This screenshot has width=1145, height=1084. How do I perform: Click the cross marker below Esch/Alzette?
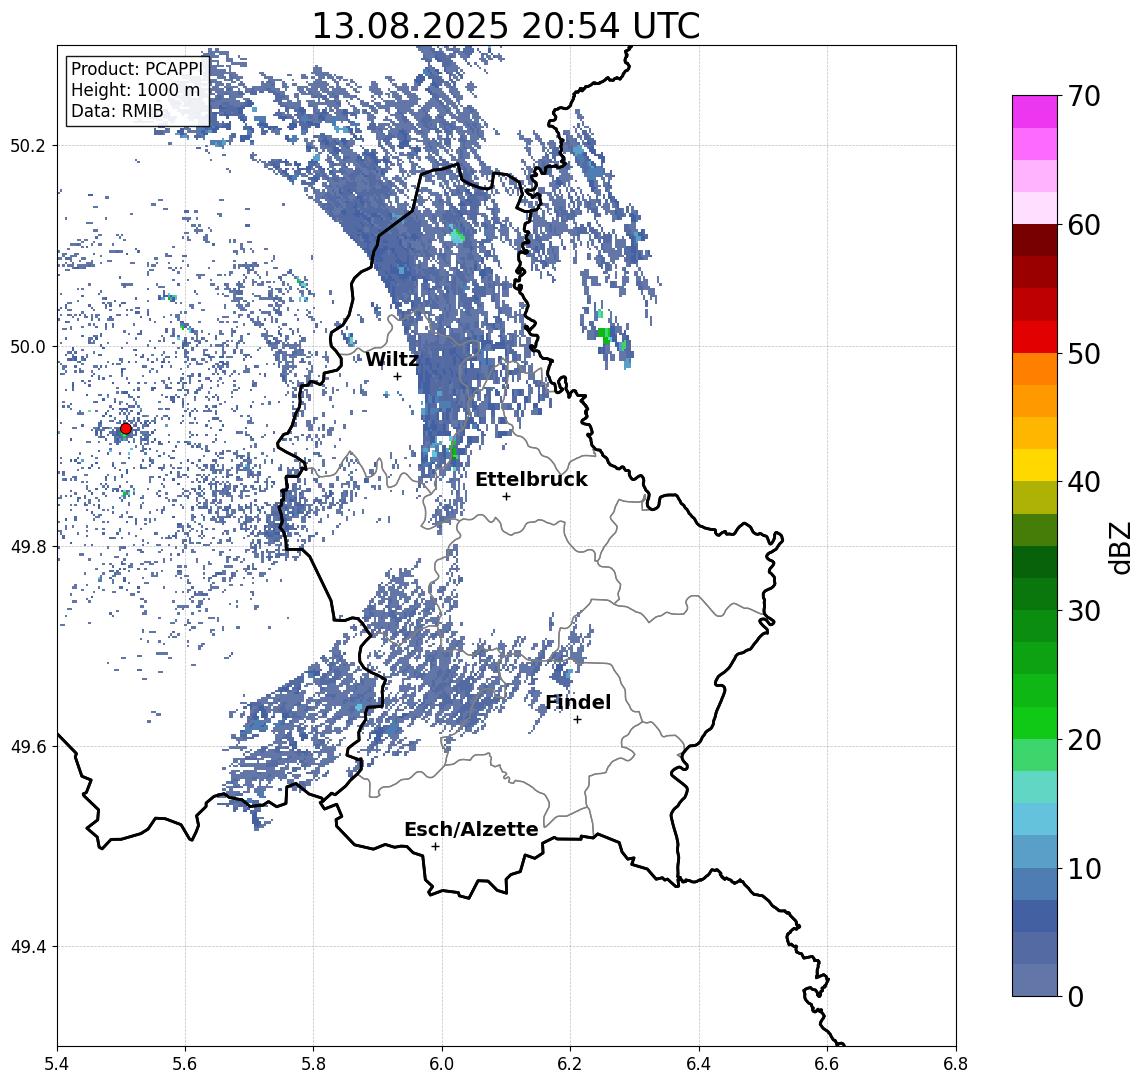click(x=435, y=847)
